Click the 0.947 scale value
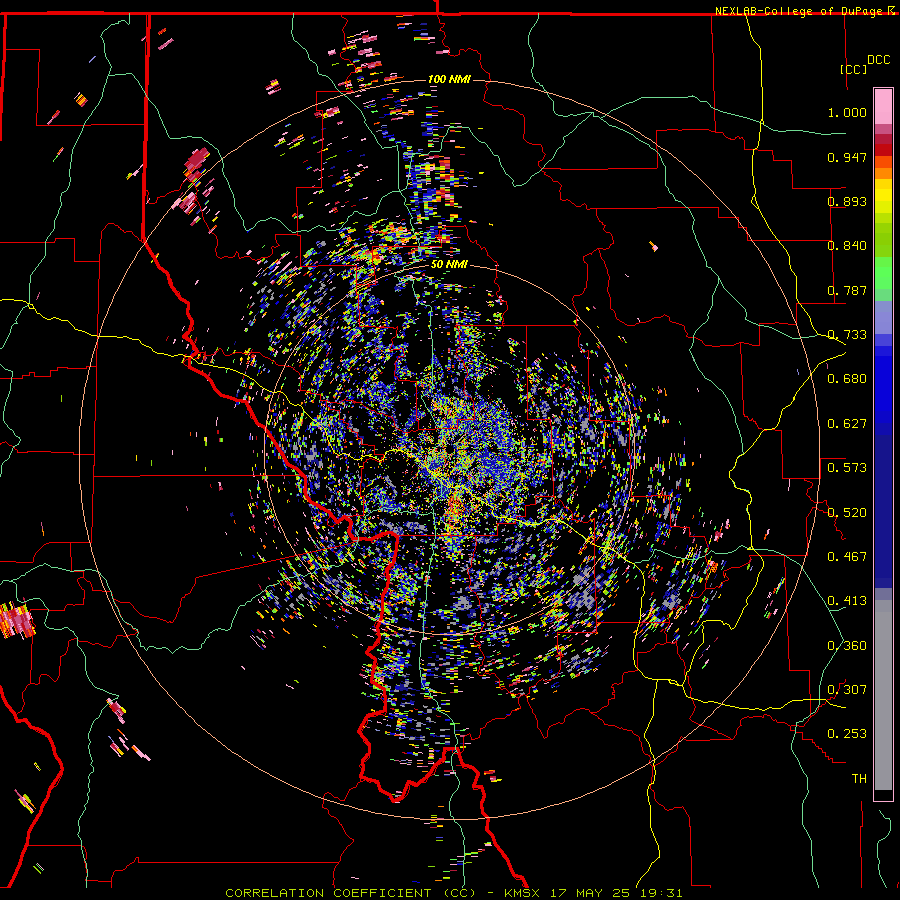This screenshot has width=900, height=900. click(x=847, y=157)
